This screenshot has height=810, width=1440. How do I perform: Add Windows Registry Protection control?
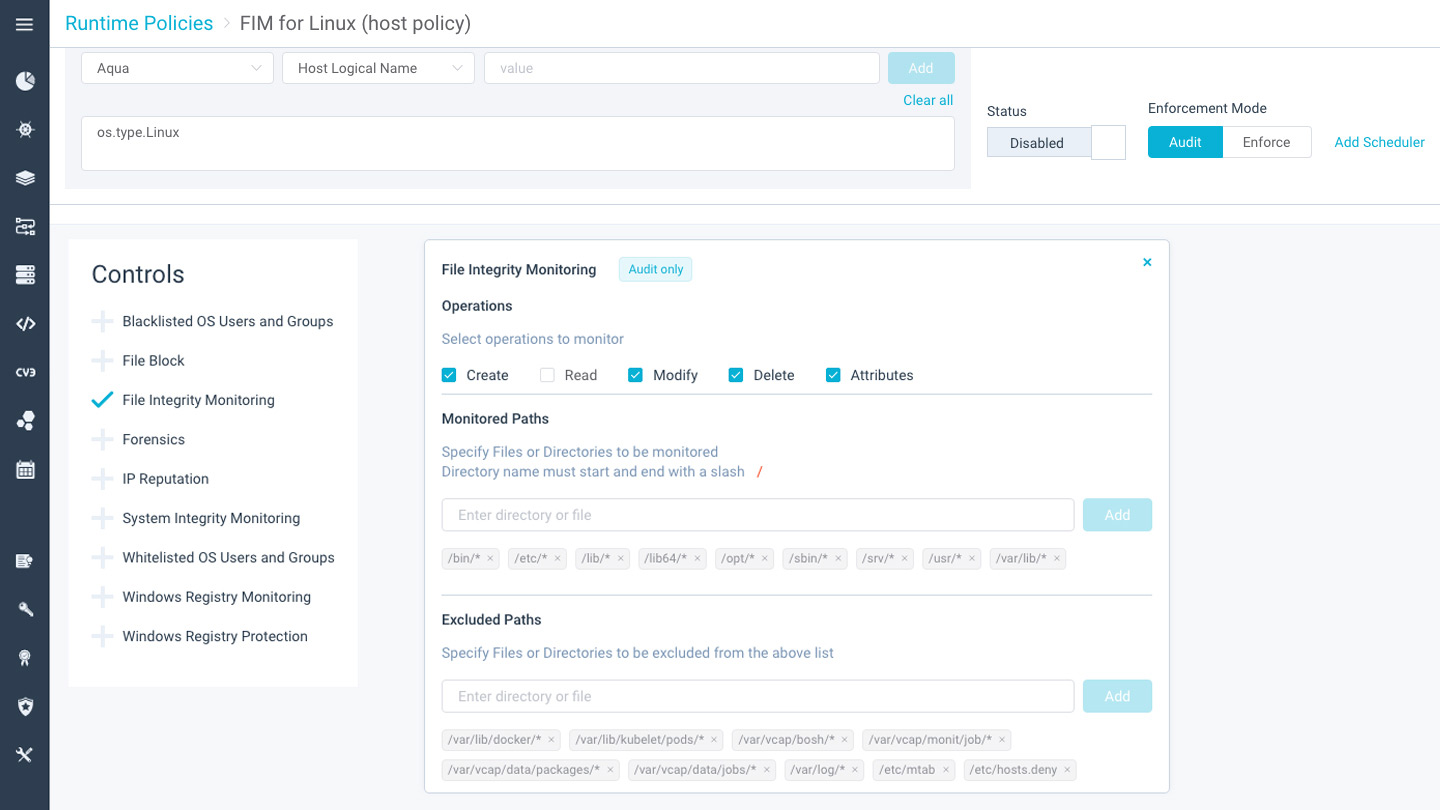pos(102,636)
